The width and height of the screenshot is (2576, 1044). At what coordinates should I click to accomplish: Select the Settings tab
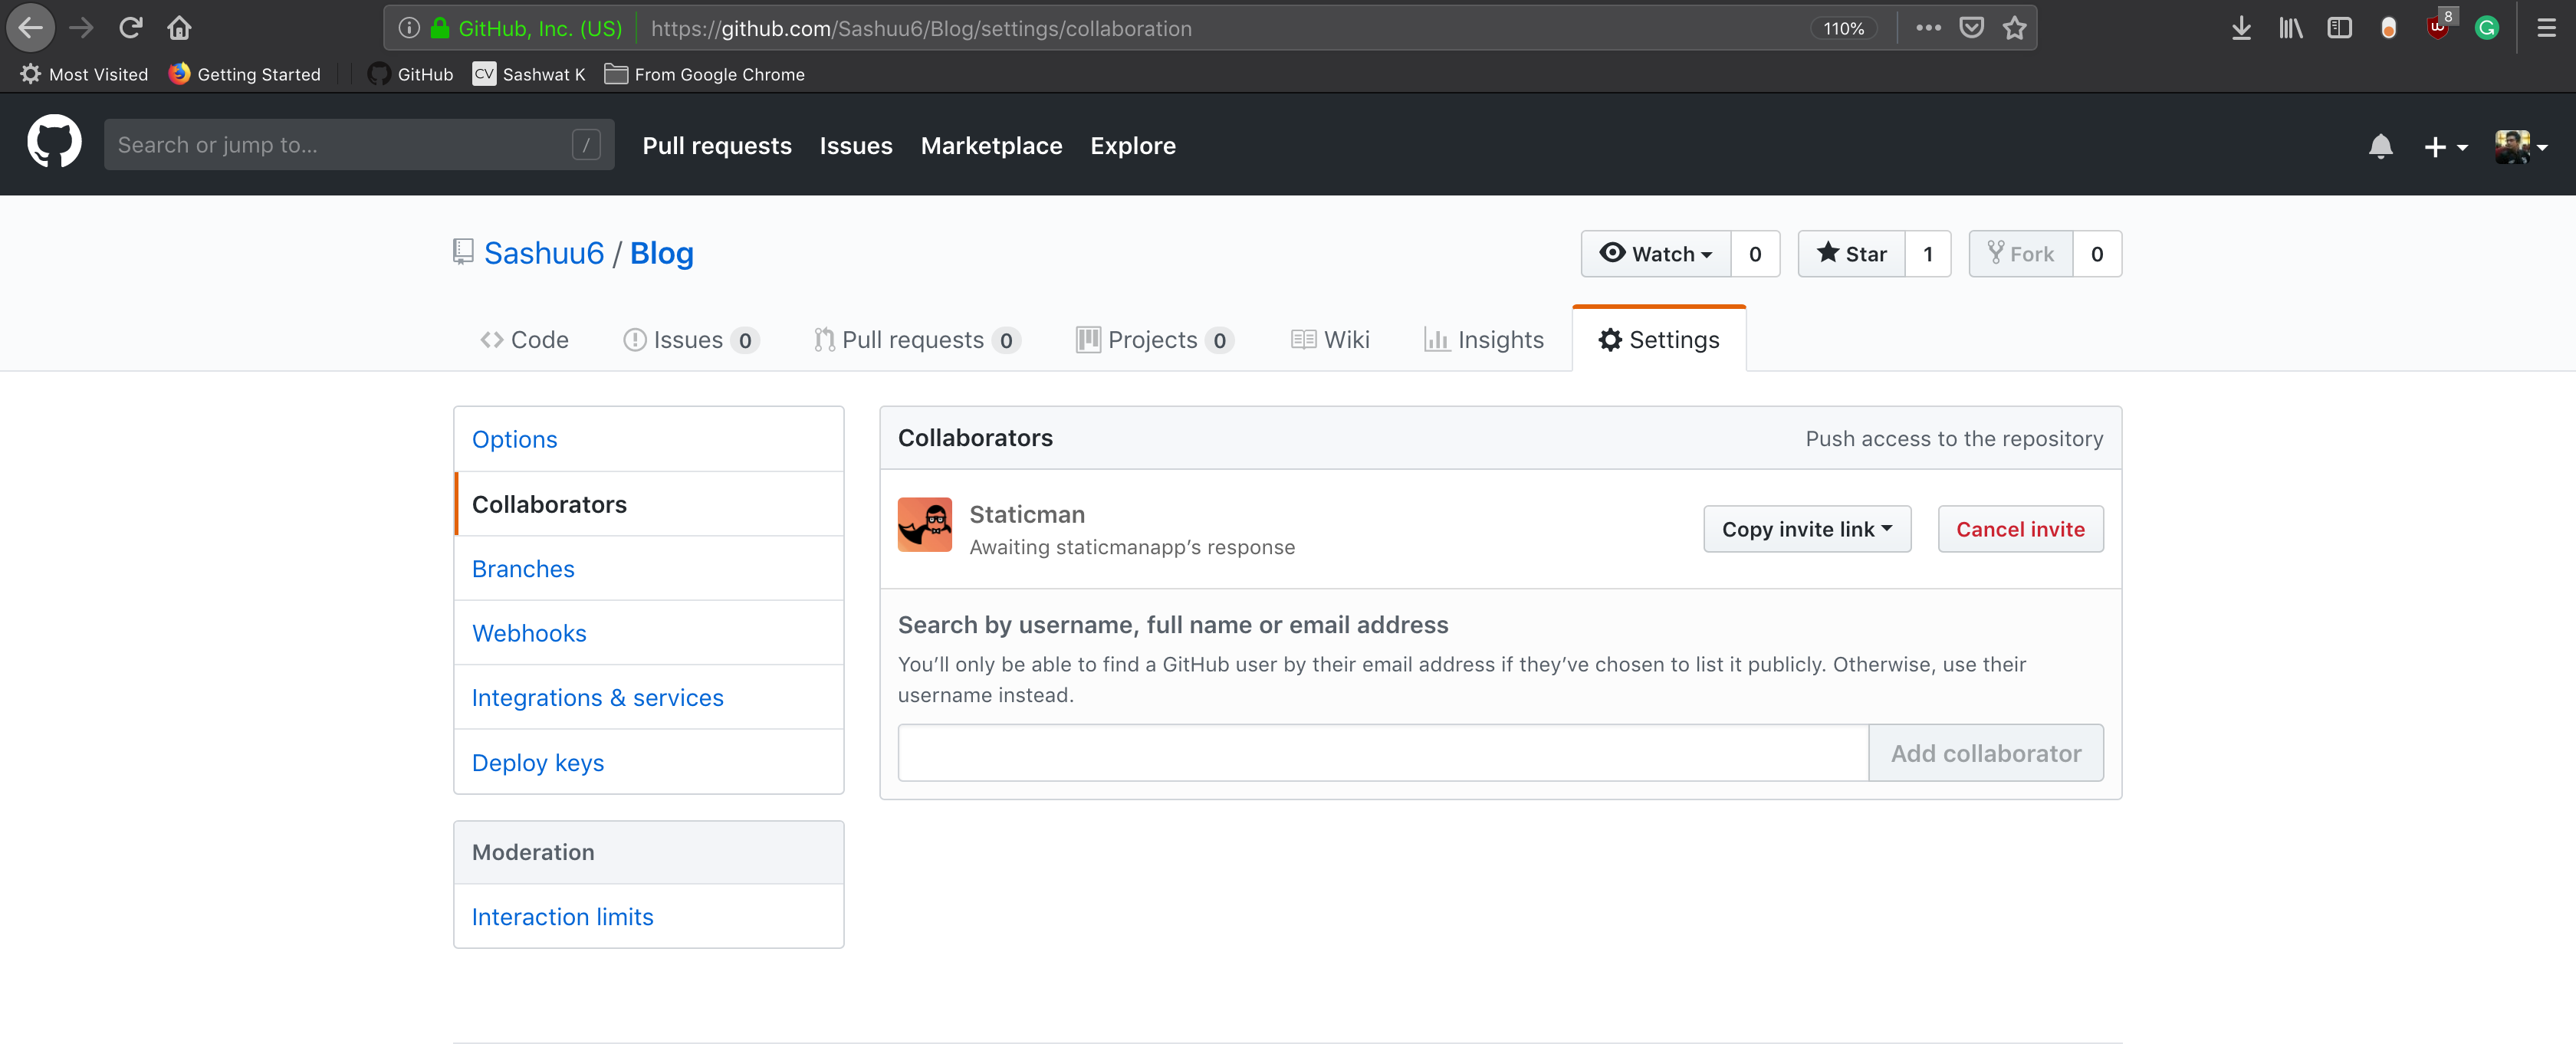(1659, 340)
